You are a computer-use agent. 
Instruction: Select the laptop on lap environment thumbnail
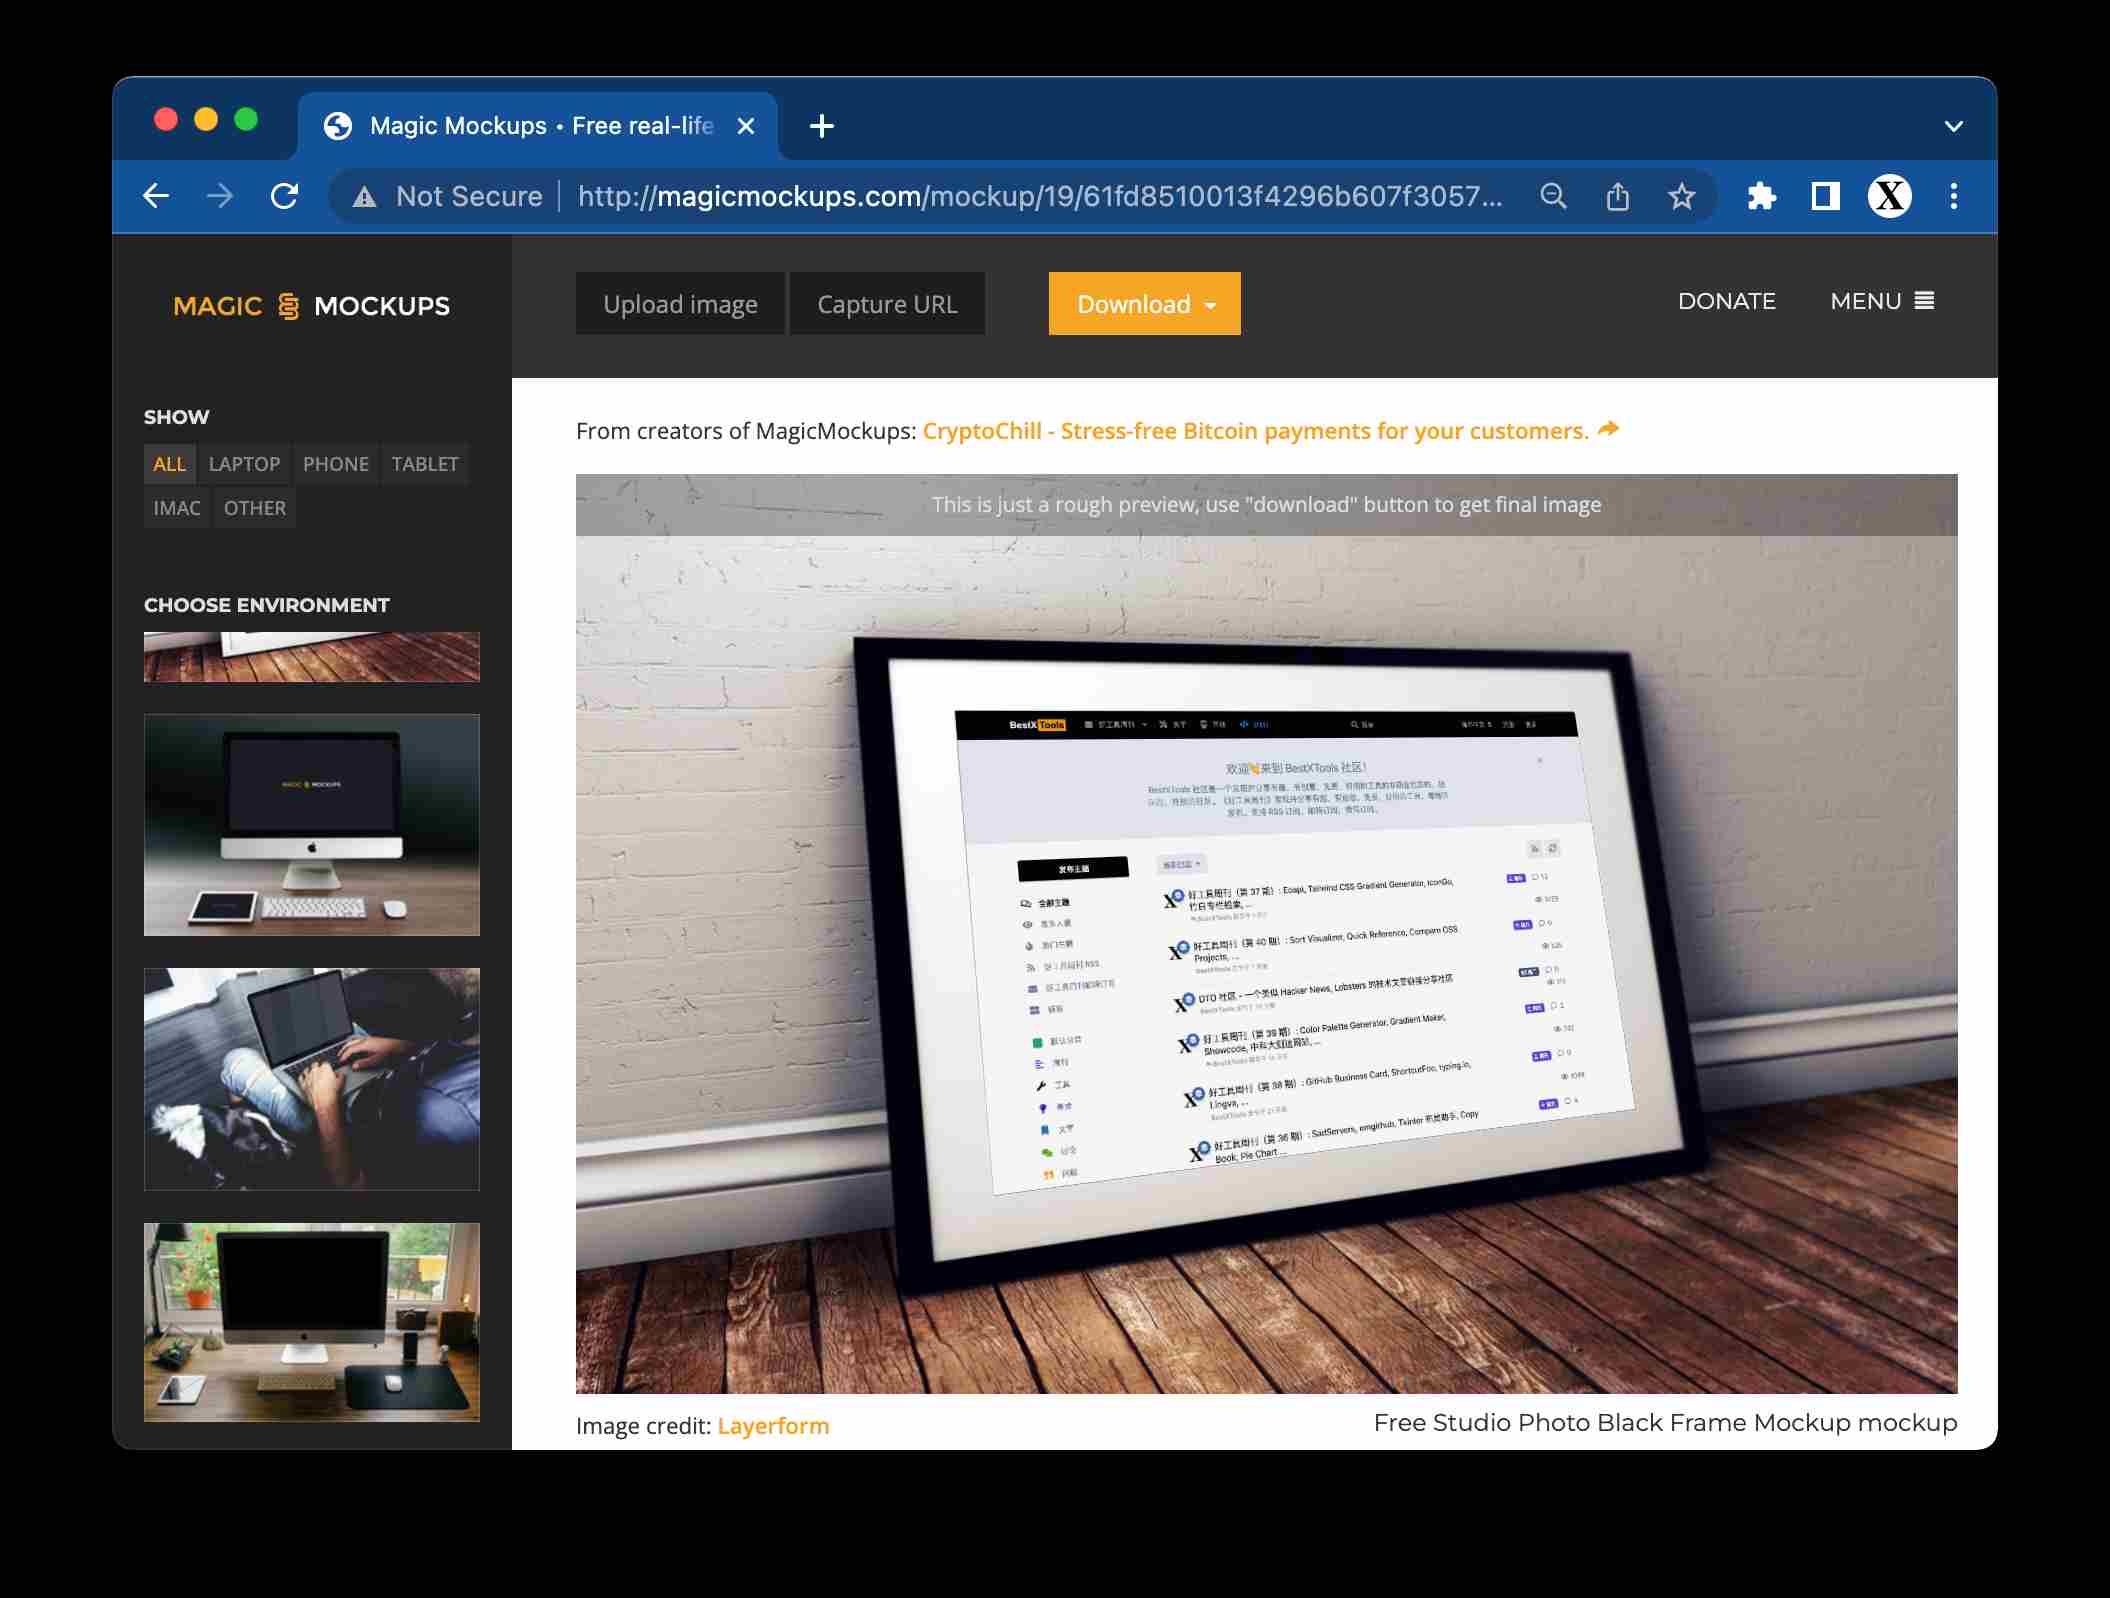click(311, 1079)
